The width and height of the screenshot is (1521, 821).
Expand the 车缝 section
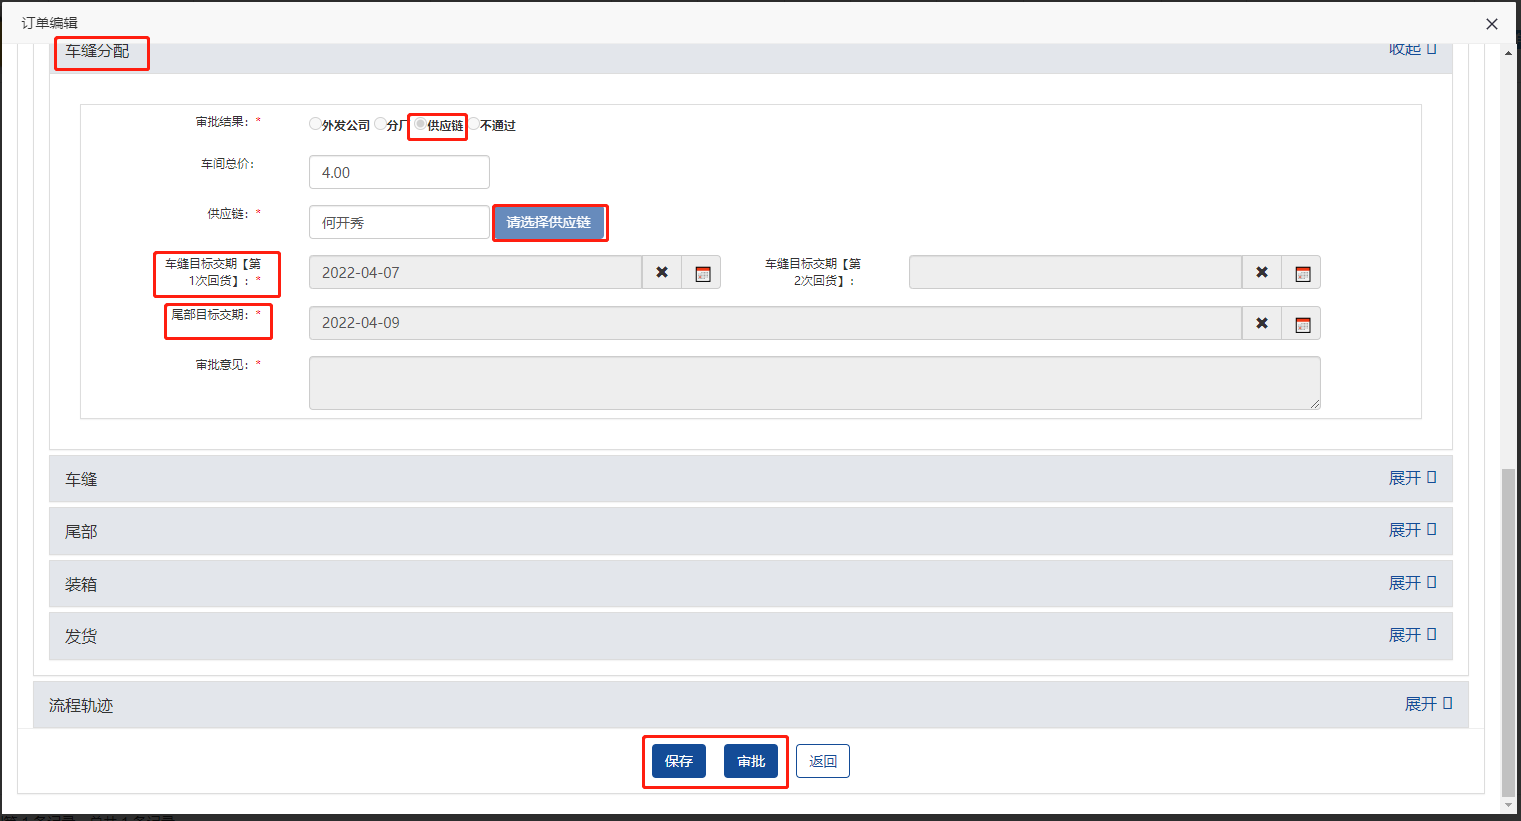pos(1411,478)
